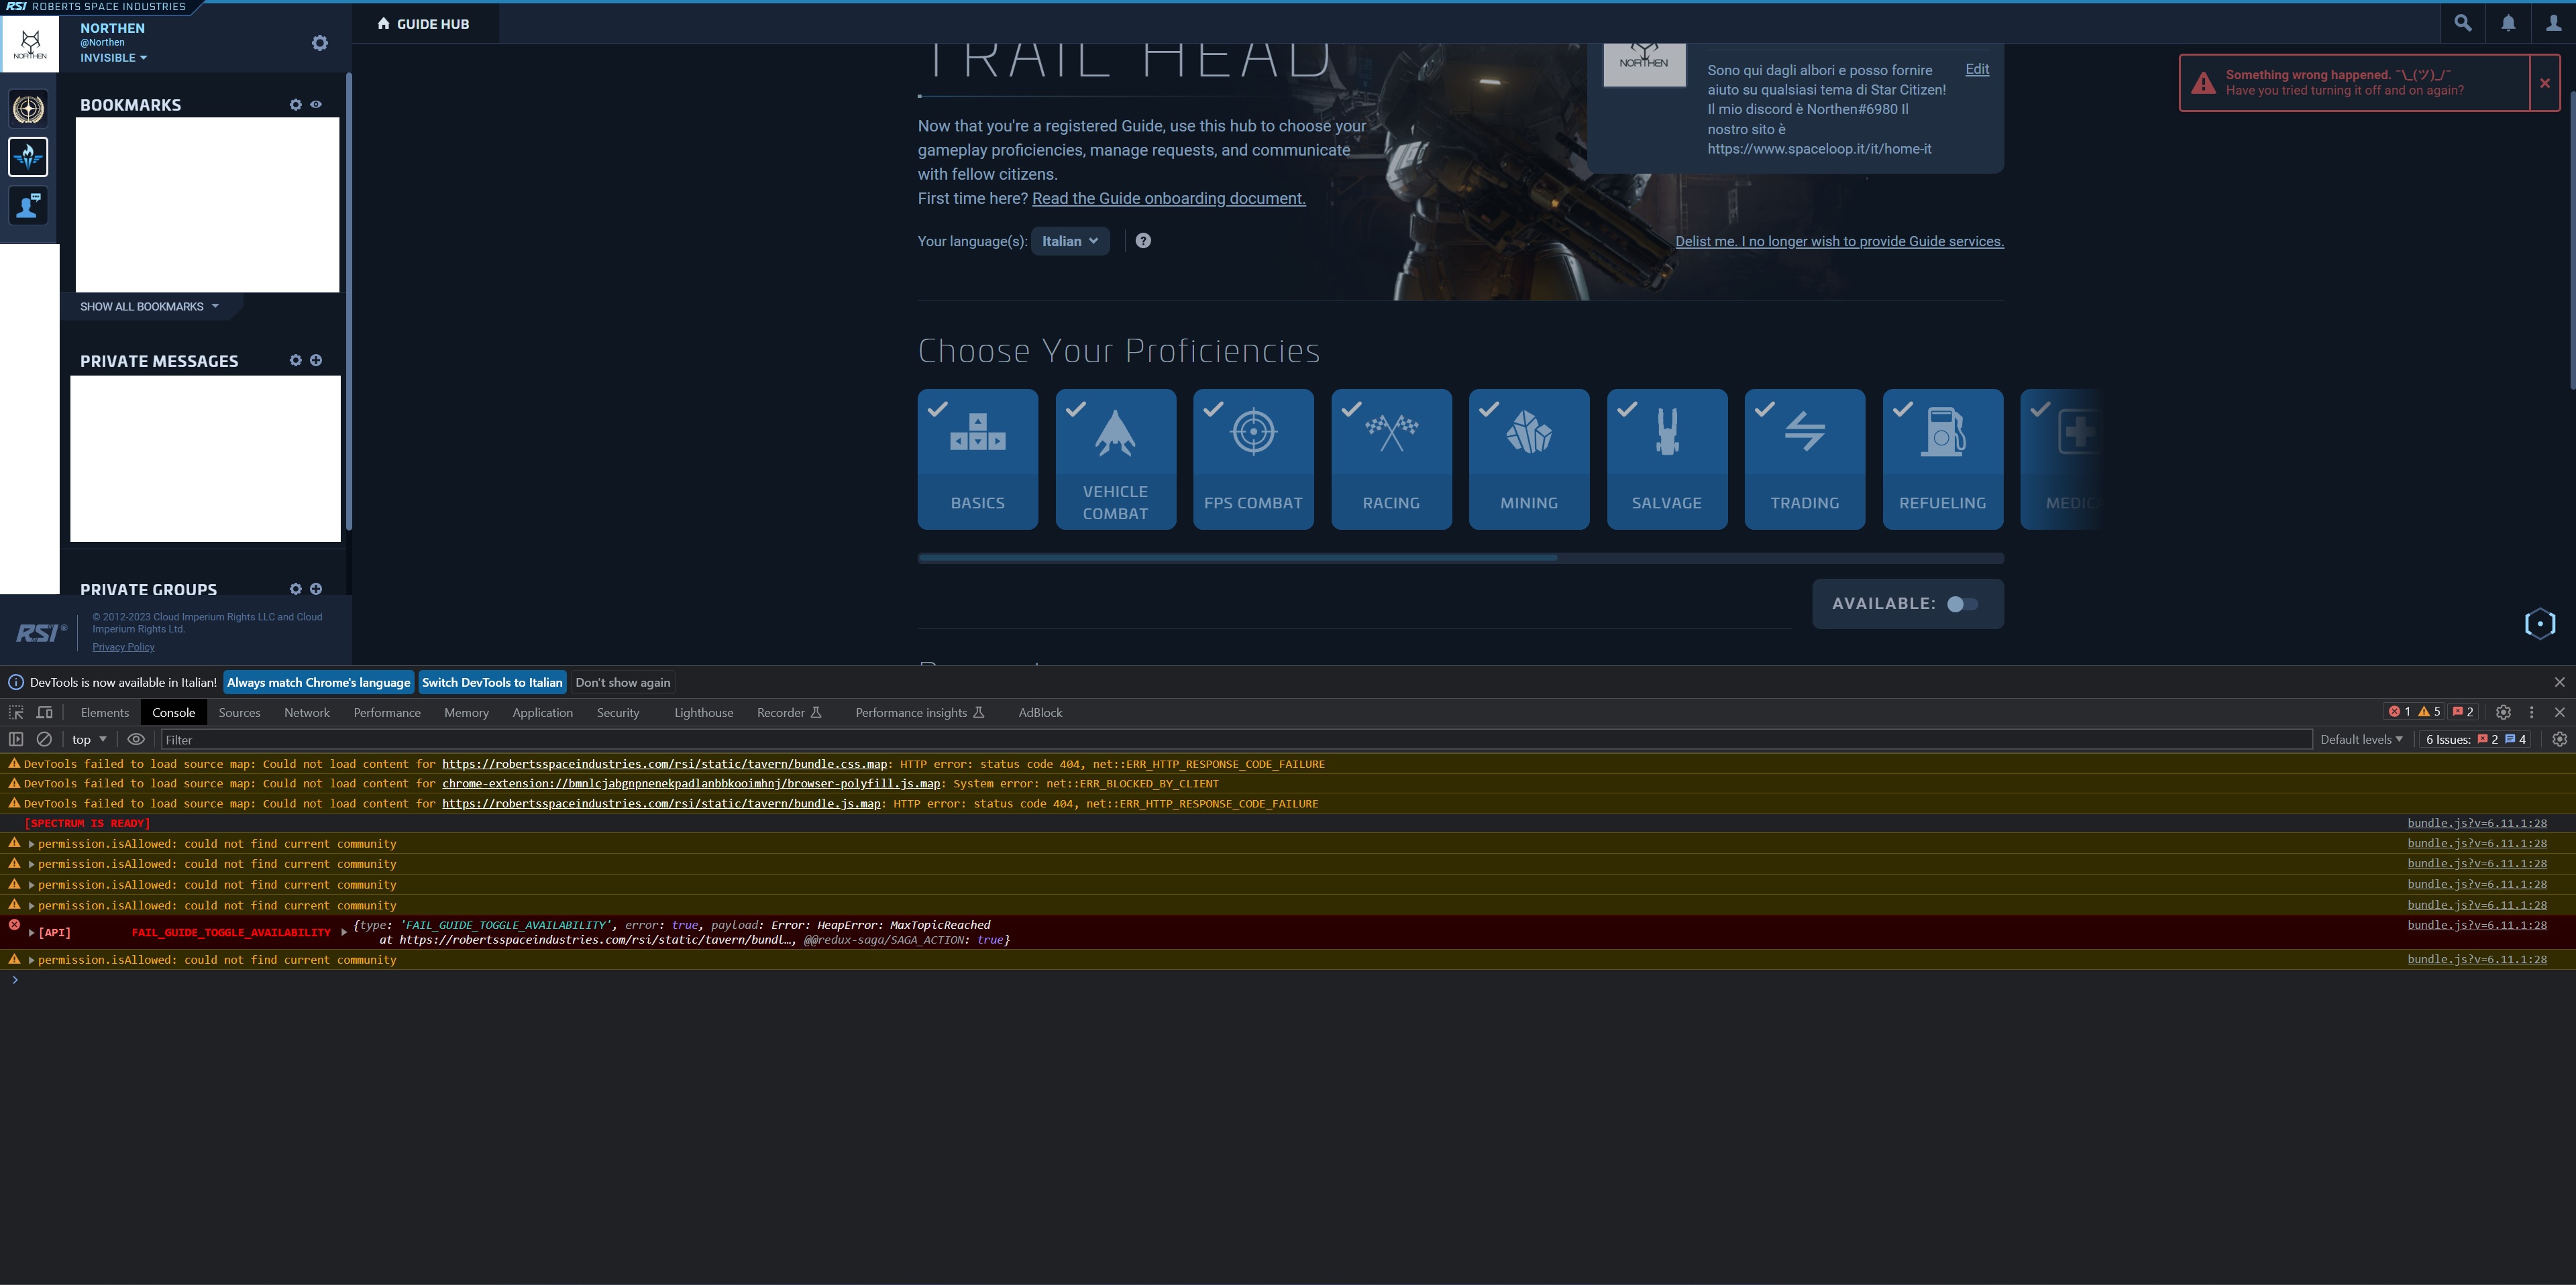Click Don't show again button

click(623, 682)
